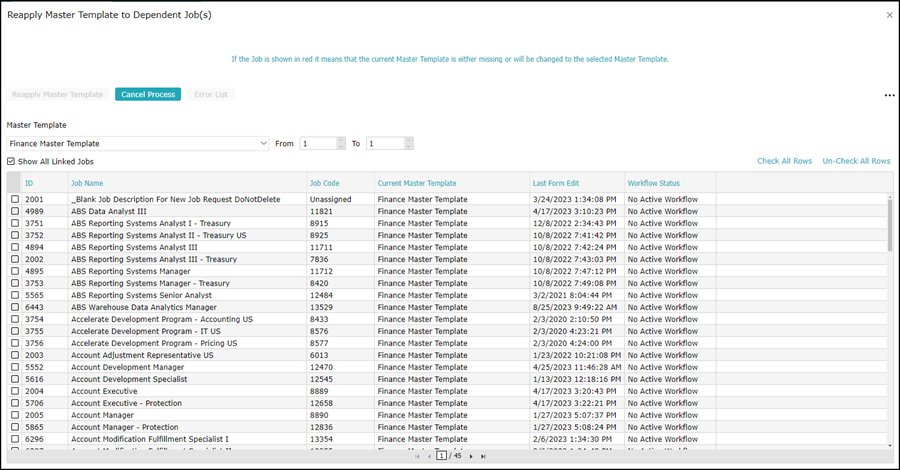Click the Workflow Status column header
900x470 pixels.
pyautogui.click(x=653, y=183)
